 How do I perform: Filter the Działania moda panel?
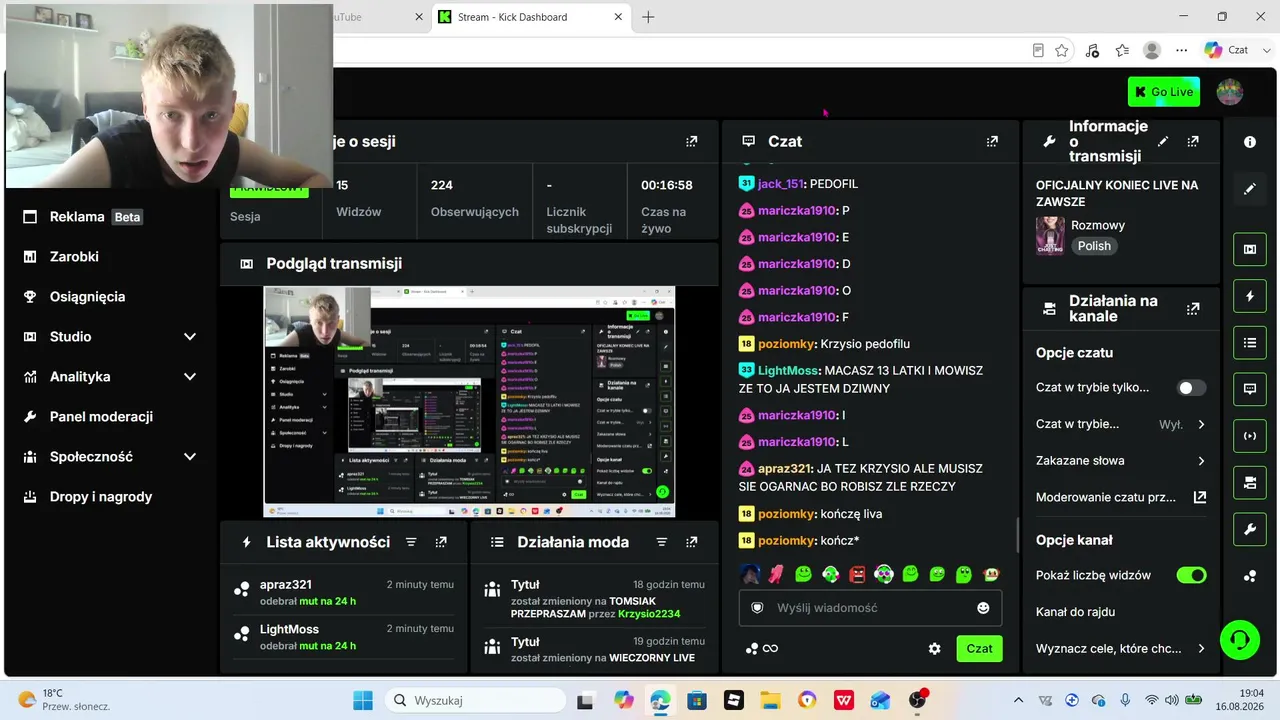pos(661,542)
